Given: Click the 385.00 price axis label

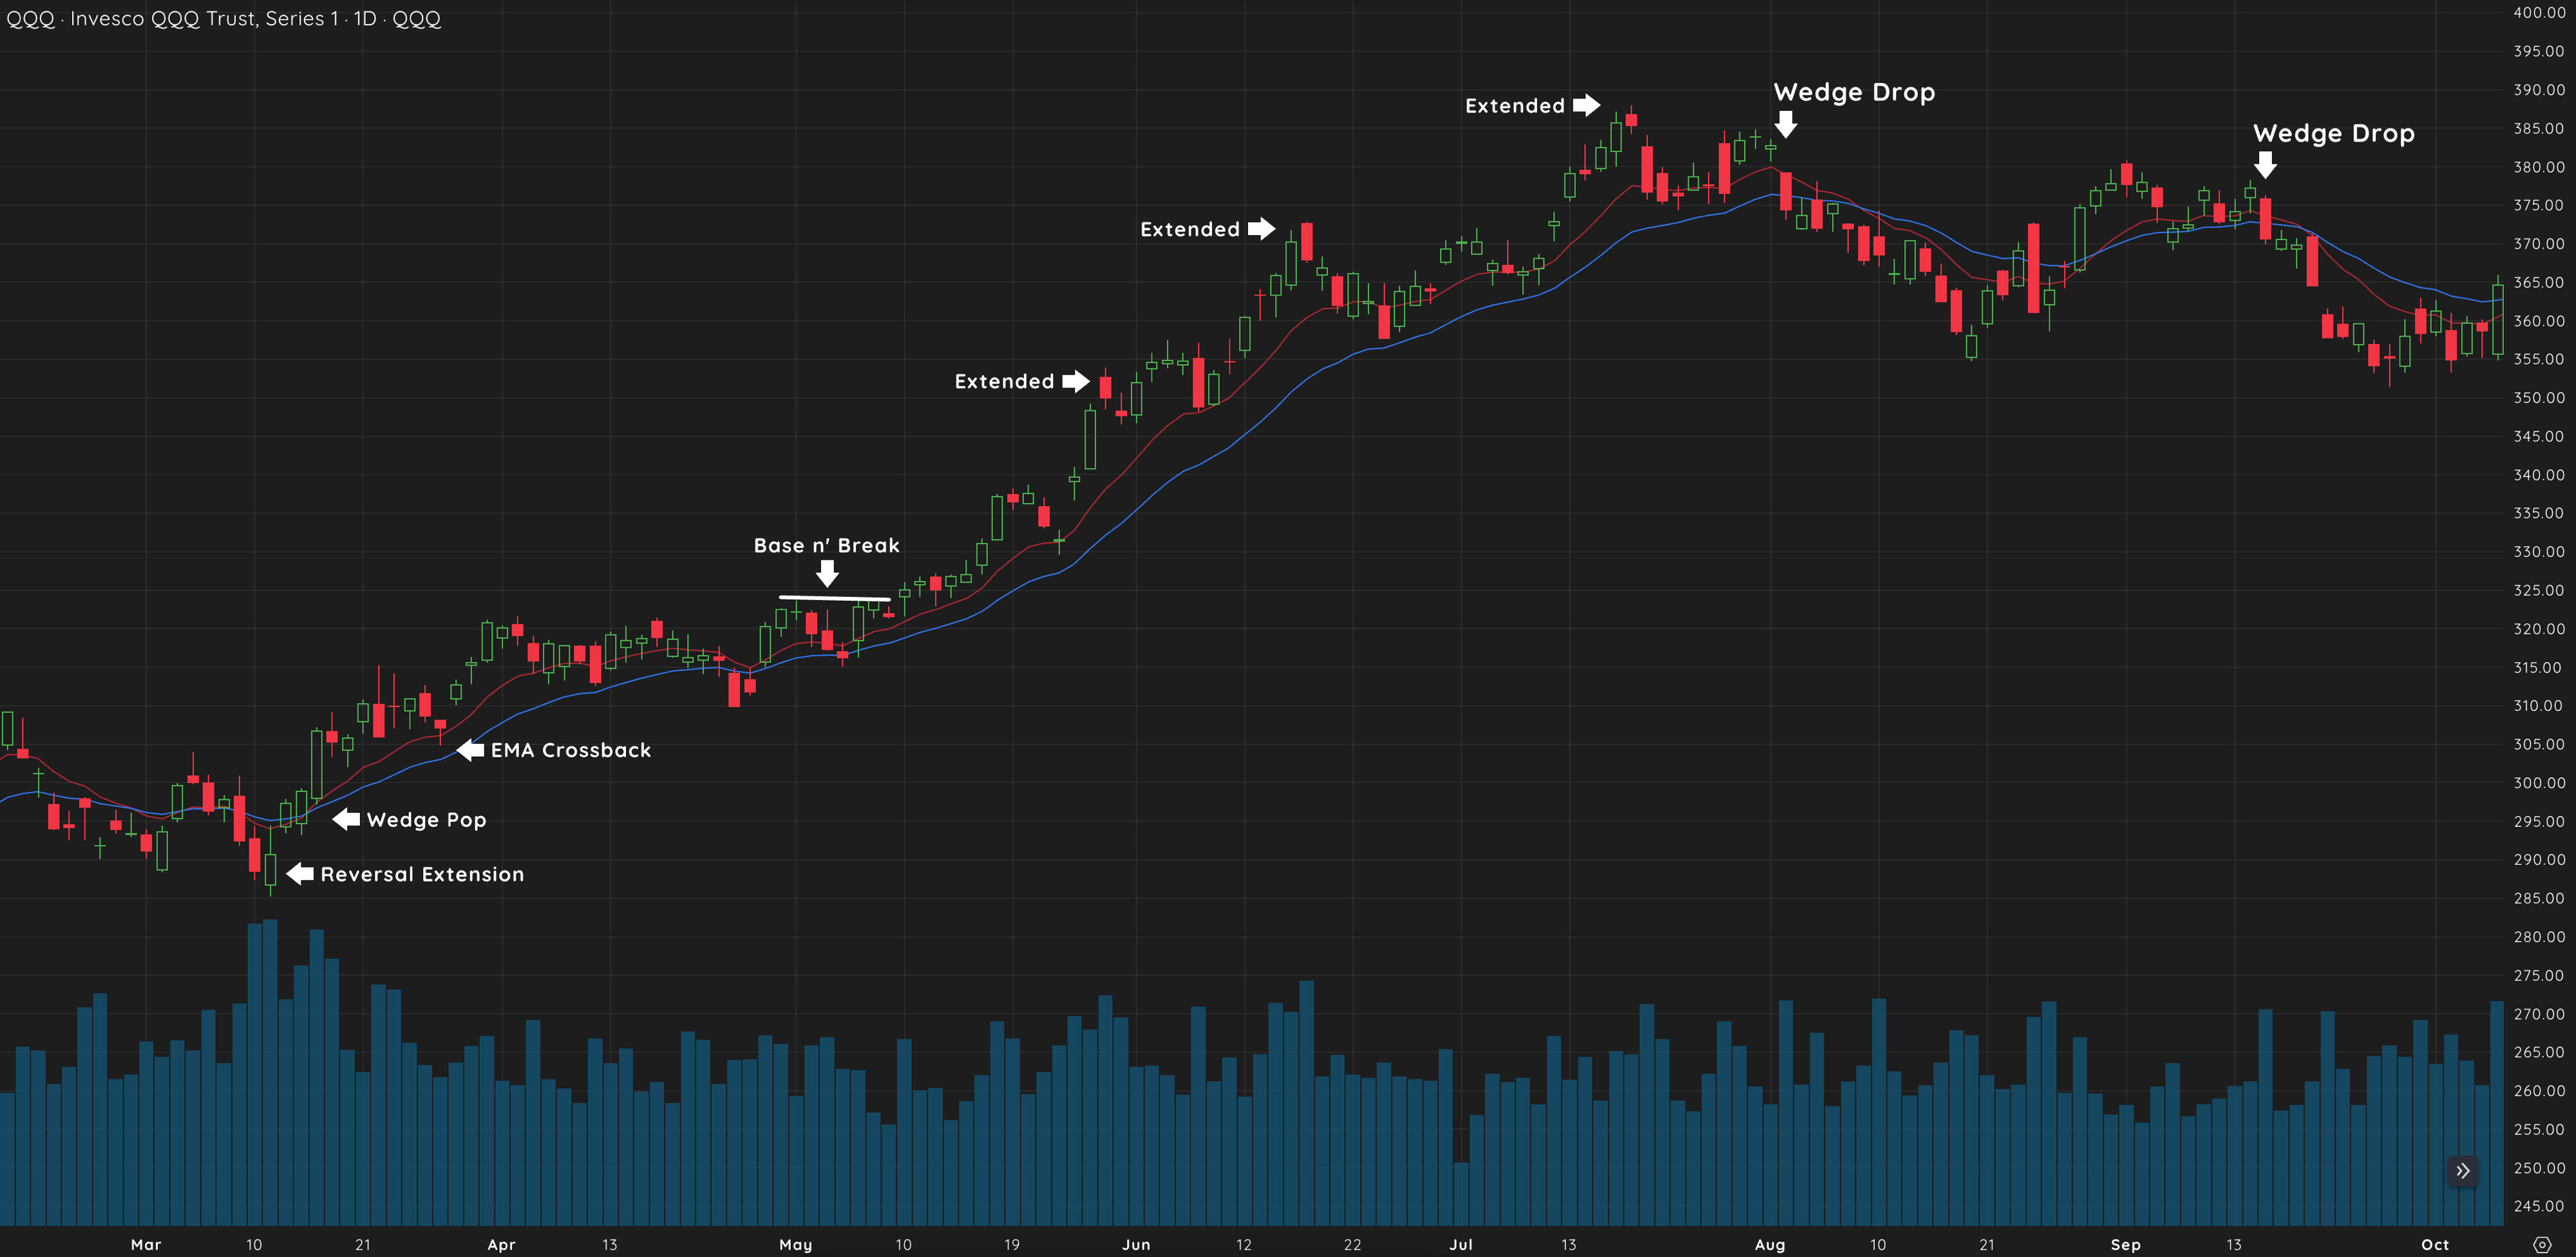Looking at the screenshot, I should click(x=2538, y=128).
